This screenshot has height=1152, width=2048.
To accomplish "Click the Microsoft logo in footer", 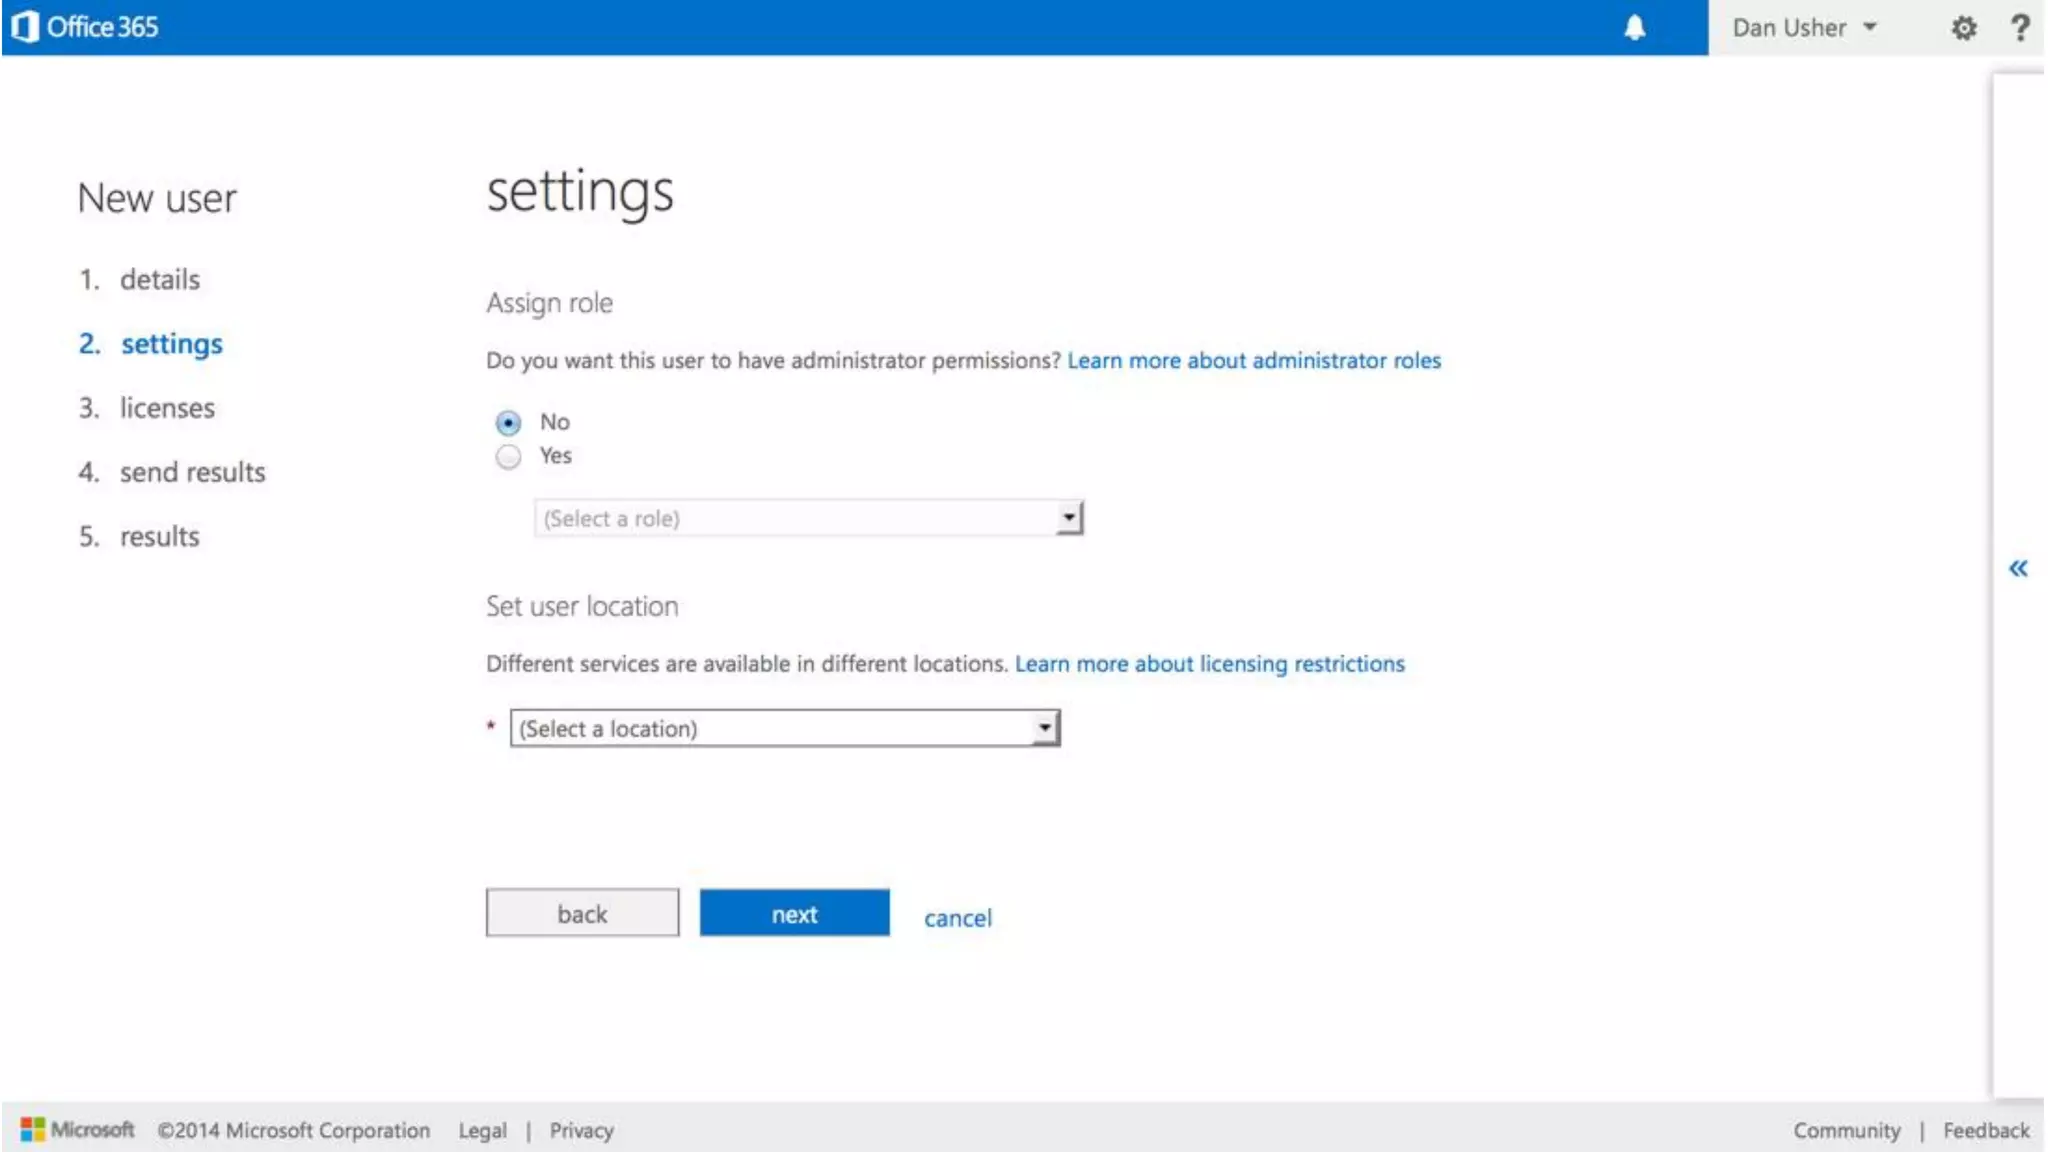I will click(77, 1130).
